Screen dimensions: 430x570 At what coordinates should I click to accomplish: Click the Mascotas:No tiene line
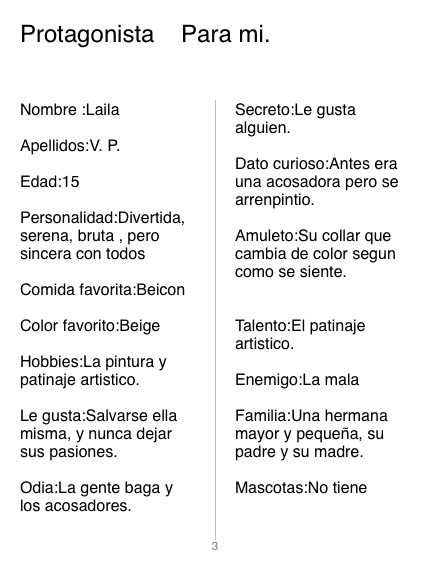(x=301, y=488)
